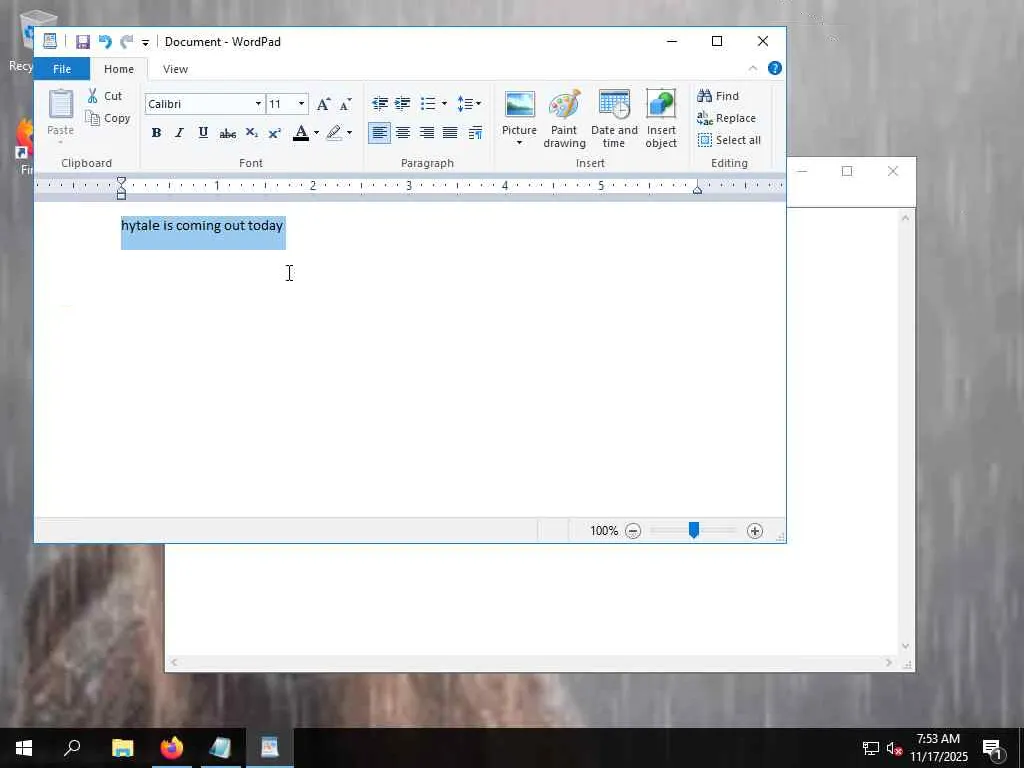
Task: Toggle underline formatting
Action: point(203,133)
